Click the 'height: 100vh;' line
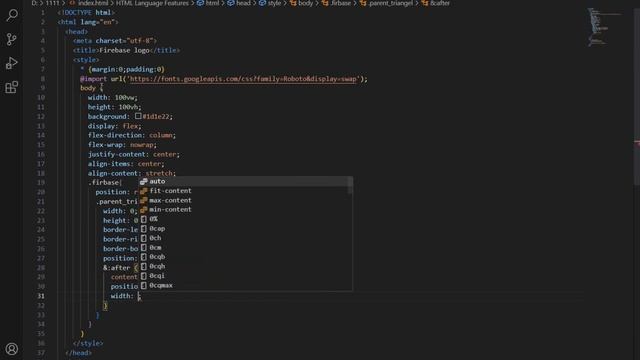 (114, 107)
